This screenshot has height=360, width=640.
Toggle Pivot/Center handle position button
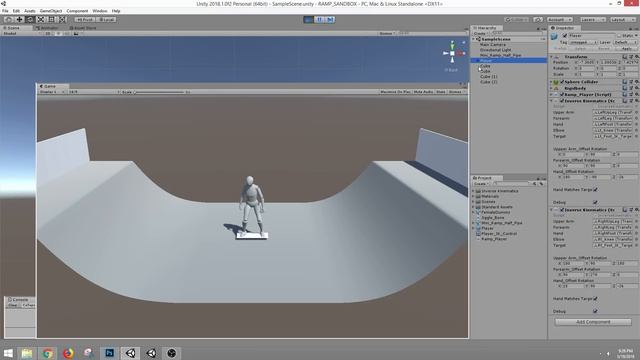(85, 20)
